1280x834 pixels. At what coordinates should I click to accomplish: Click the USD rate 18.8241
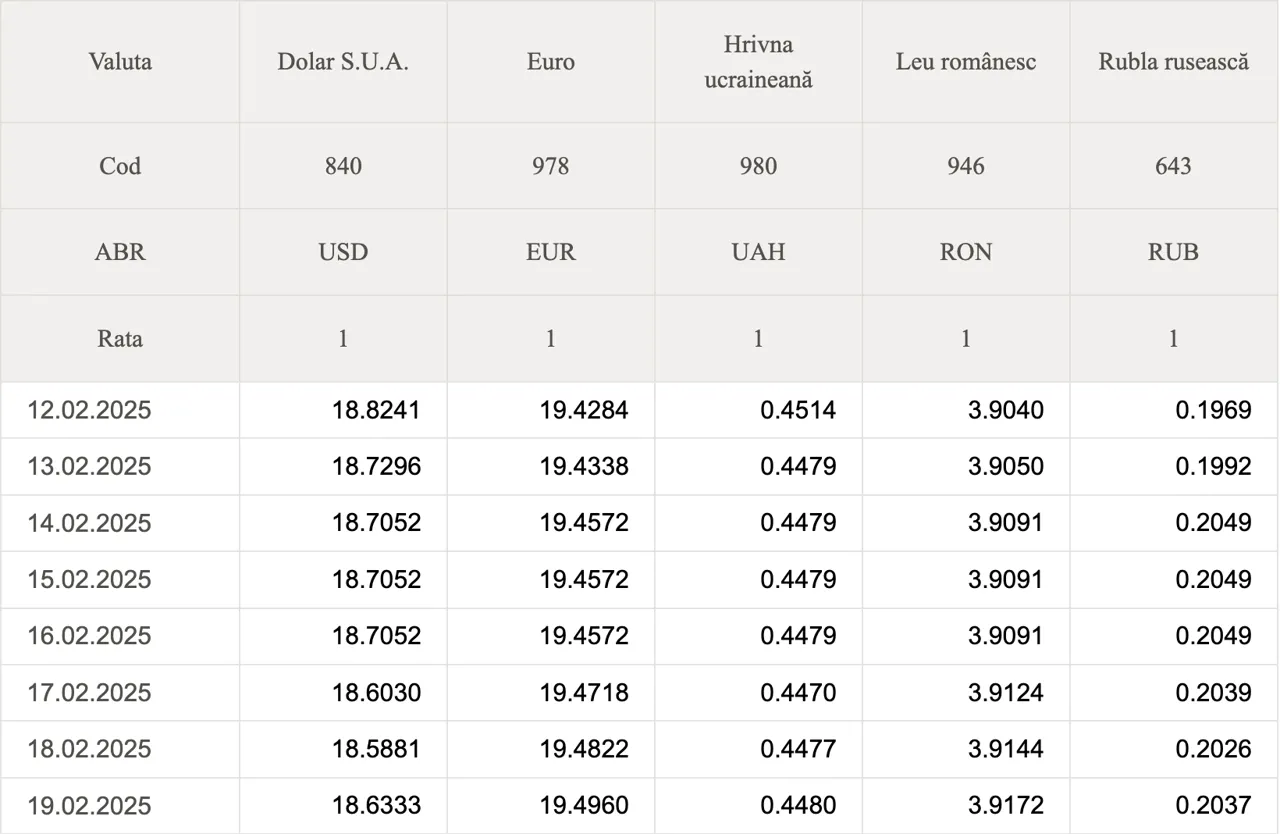[376, 410]
